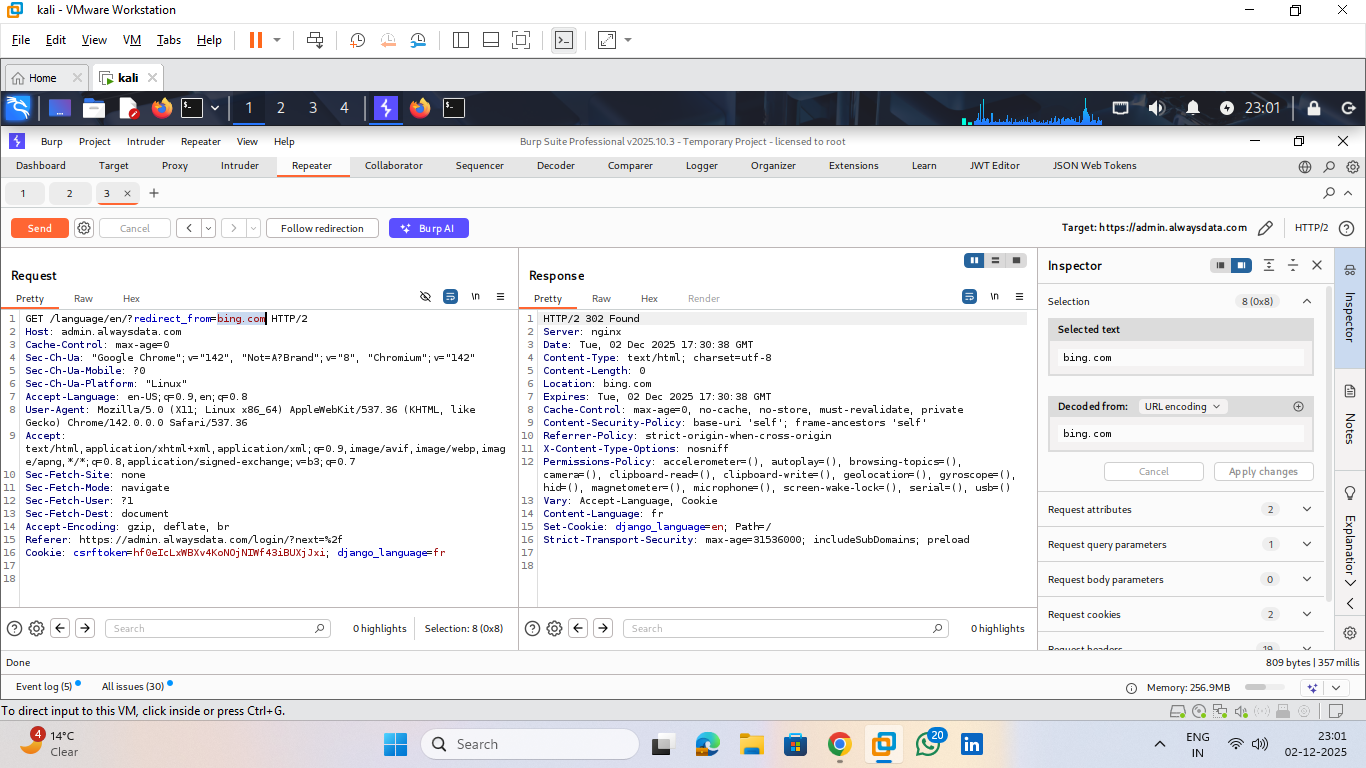Click the Follow redirection button
The width and height of the screenshot is (1366, 768).
322,228
